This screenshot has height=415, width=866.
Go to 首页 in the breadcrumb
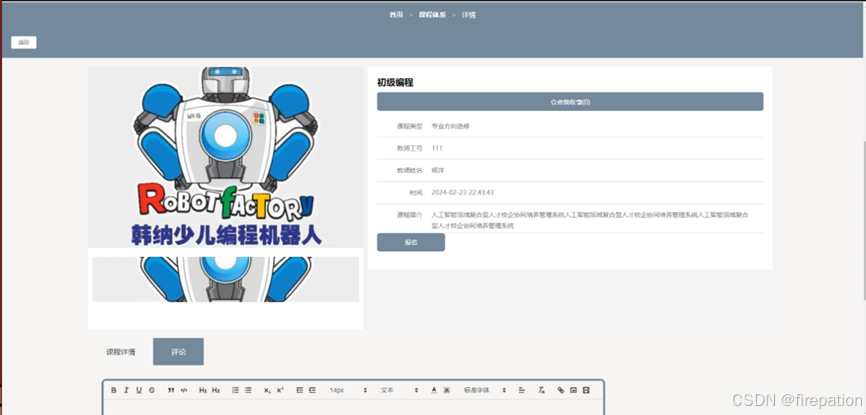click(x=396, y=15)
